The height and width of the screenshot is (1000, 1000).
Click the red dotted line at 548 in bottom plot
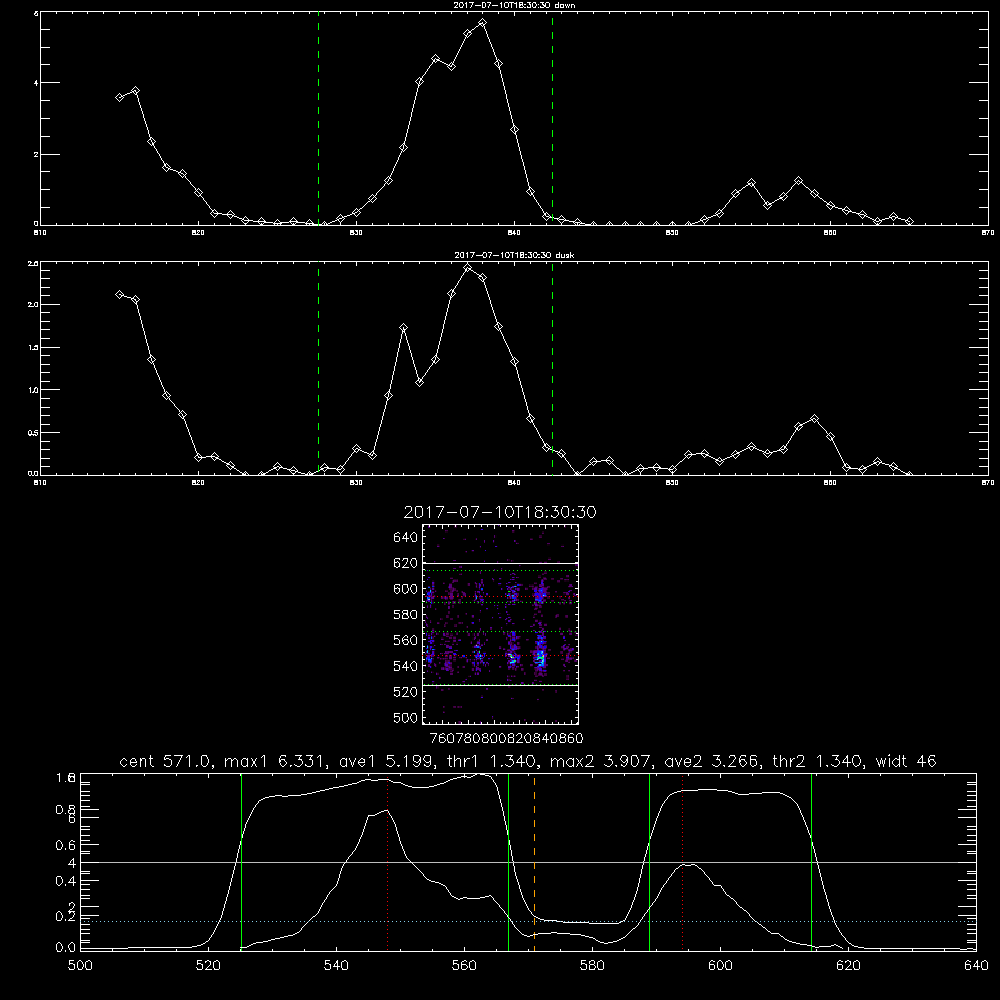388,861
